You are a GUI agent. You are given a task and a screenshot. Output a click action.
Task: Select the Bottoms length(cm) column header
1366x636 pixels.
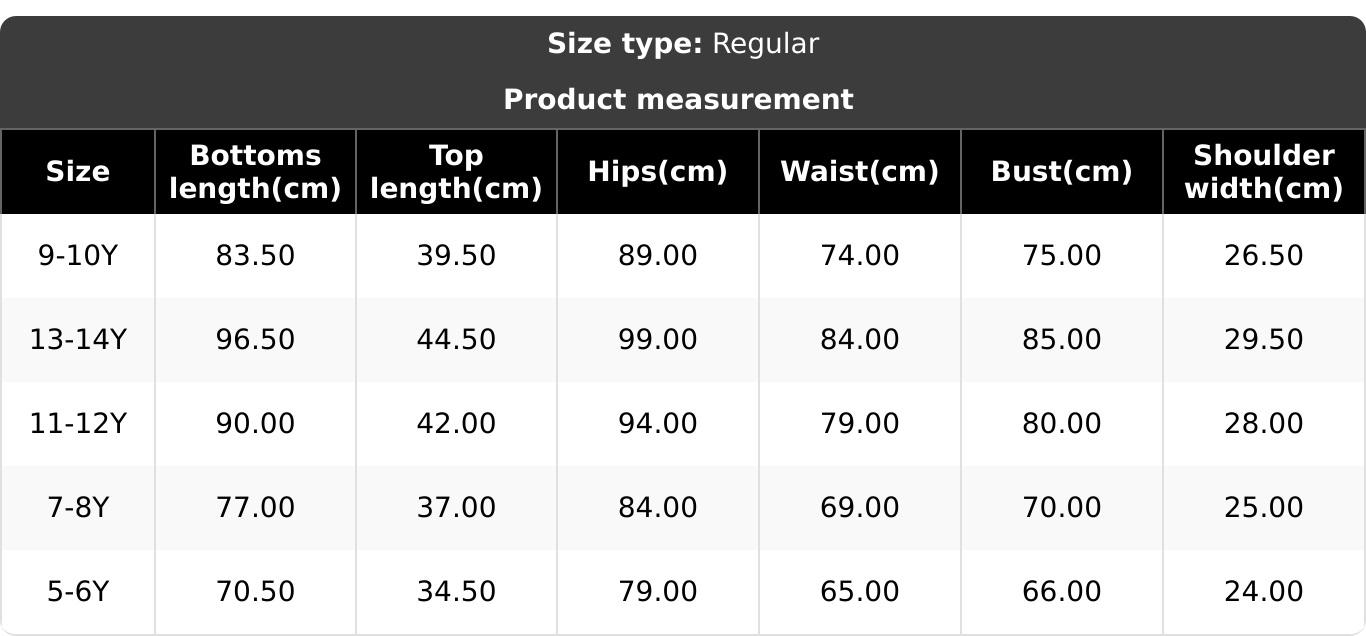coord(255,172)
